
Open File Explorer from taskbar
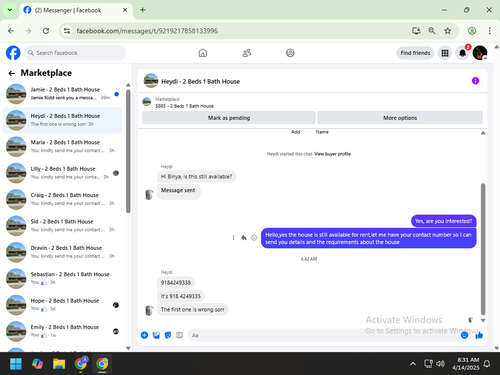pyautogui.click(x=59, y=364)
